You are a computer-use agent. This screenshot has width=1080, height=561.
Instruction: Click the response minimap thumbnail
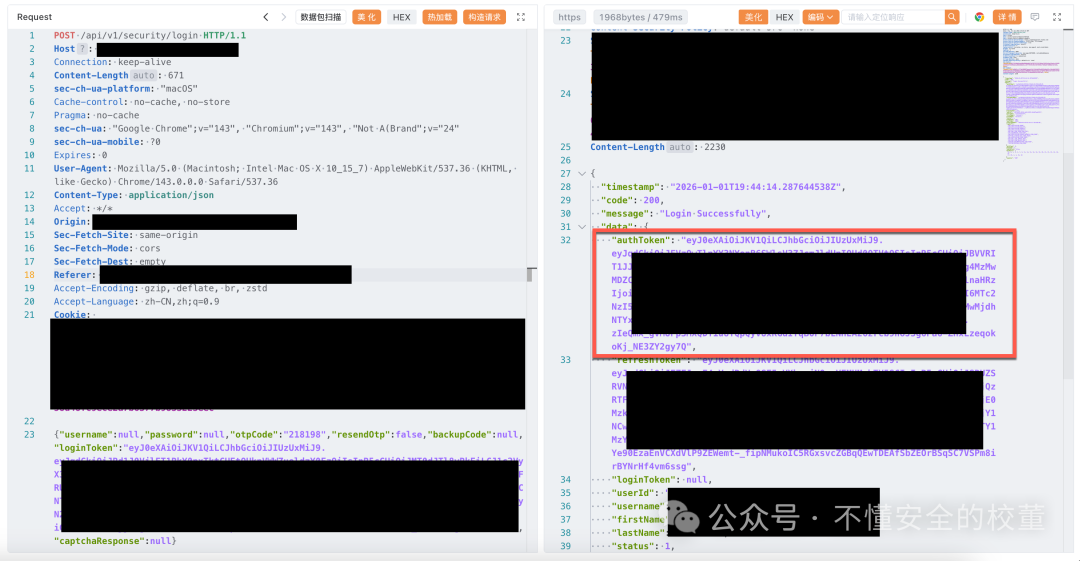pyautogui.click(x=1031, y=95)
